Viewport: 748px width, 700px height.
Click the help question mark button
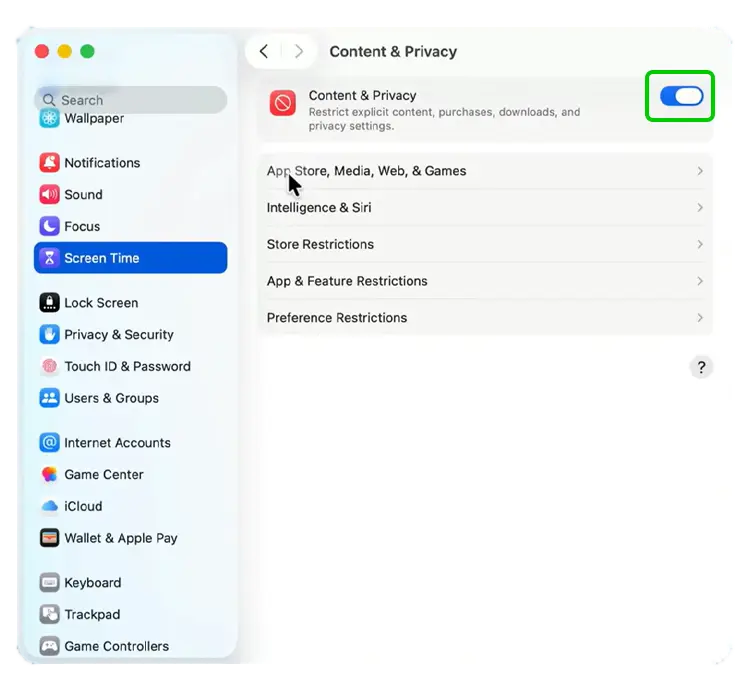click(x=701, y=367)
